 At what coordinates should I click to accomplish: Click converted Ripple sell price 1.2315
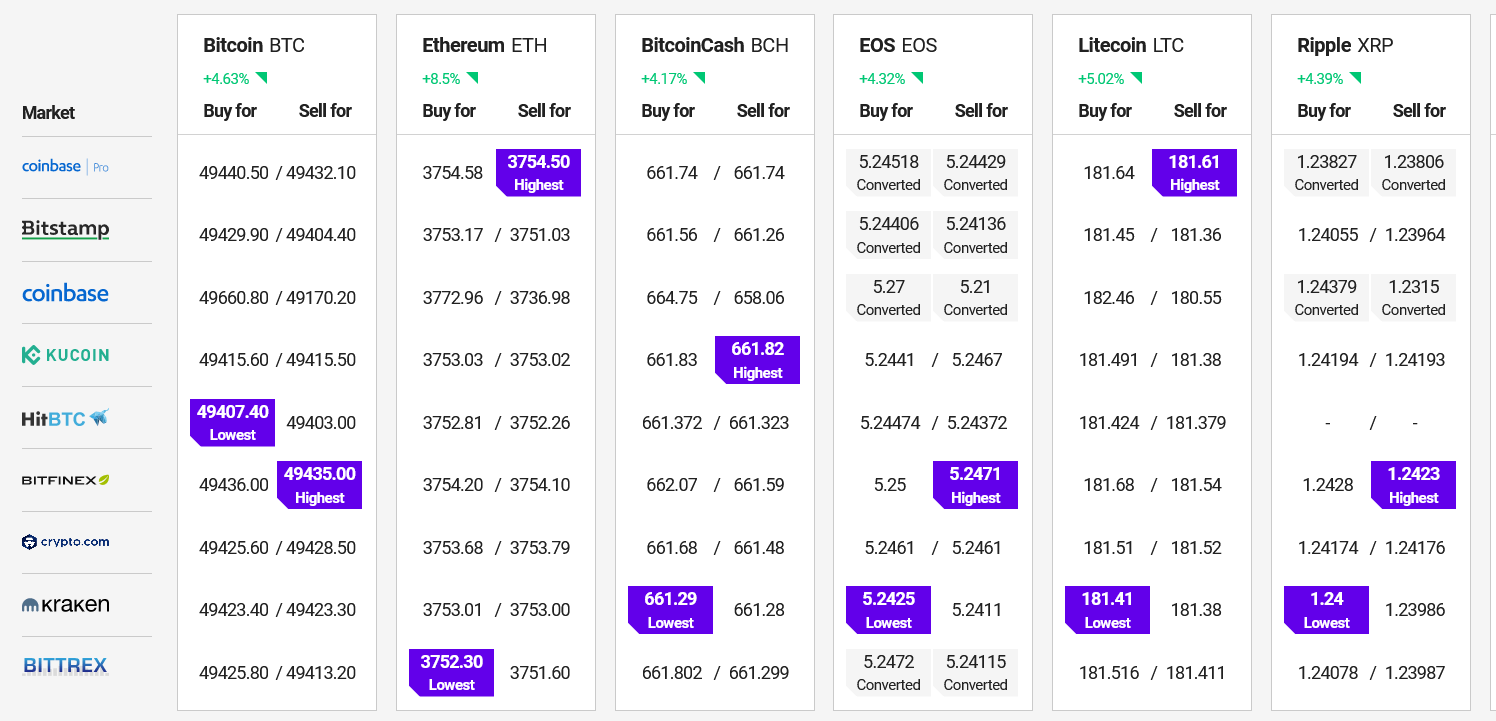pos(1413,297)
